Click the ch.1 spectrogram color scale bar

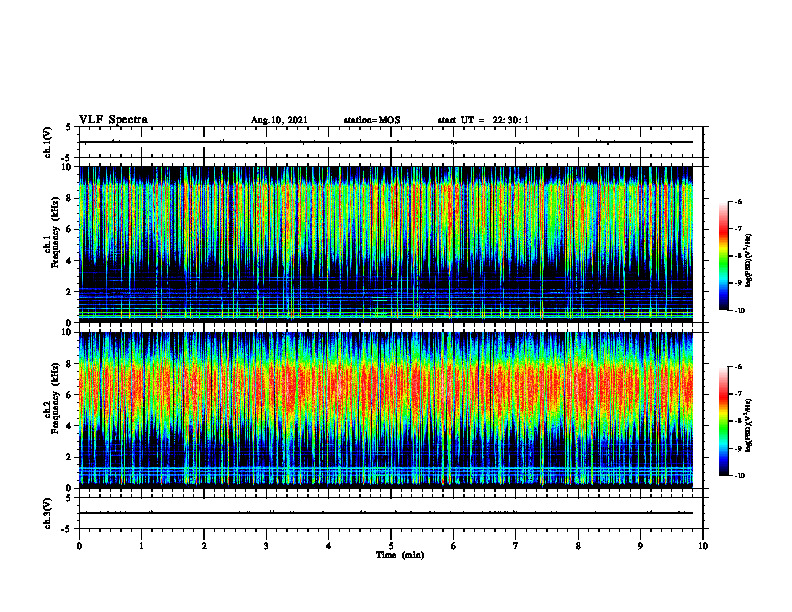point(723,256)
